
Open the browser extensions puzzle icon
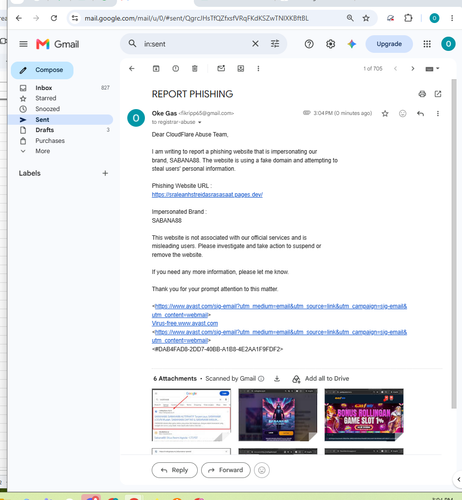(408, 18)
